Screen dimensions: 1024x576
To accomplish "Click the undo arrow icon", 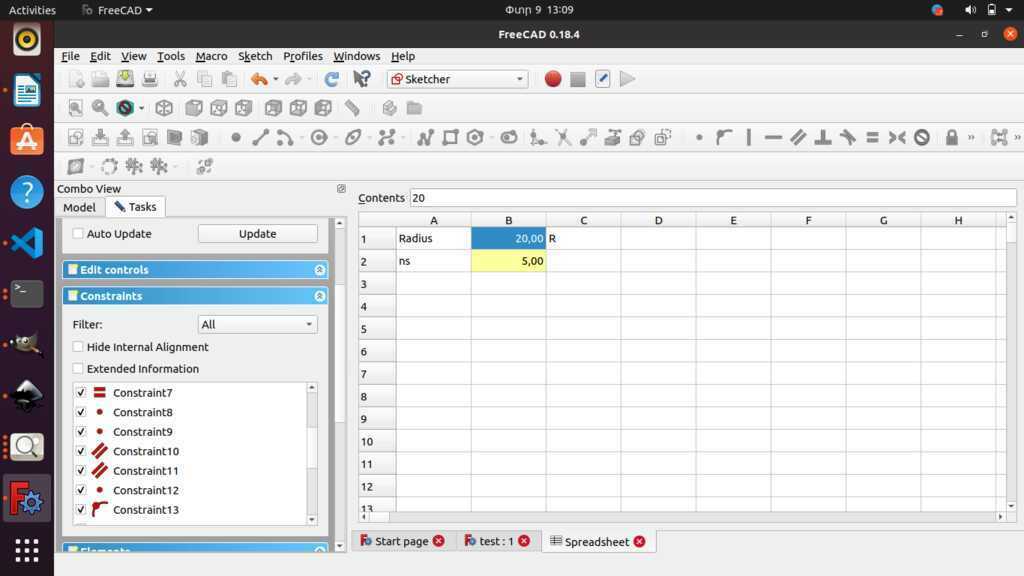I will point(259,79).
